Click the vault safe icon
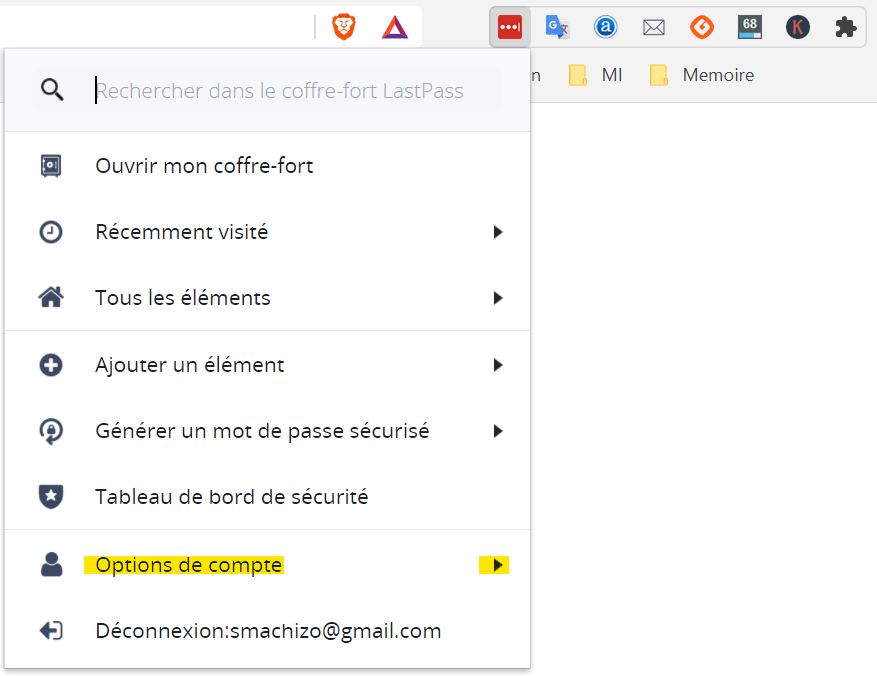 51,166
